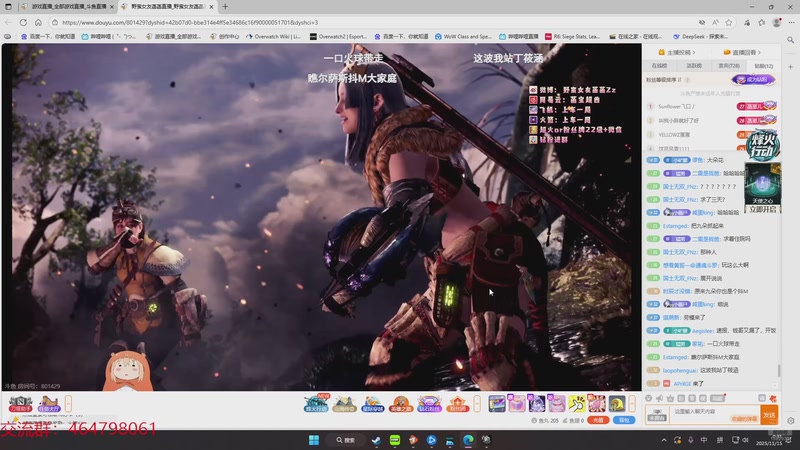
Task: Open Windows taskbar search box
Action: pos(345,440)
